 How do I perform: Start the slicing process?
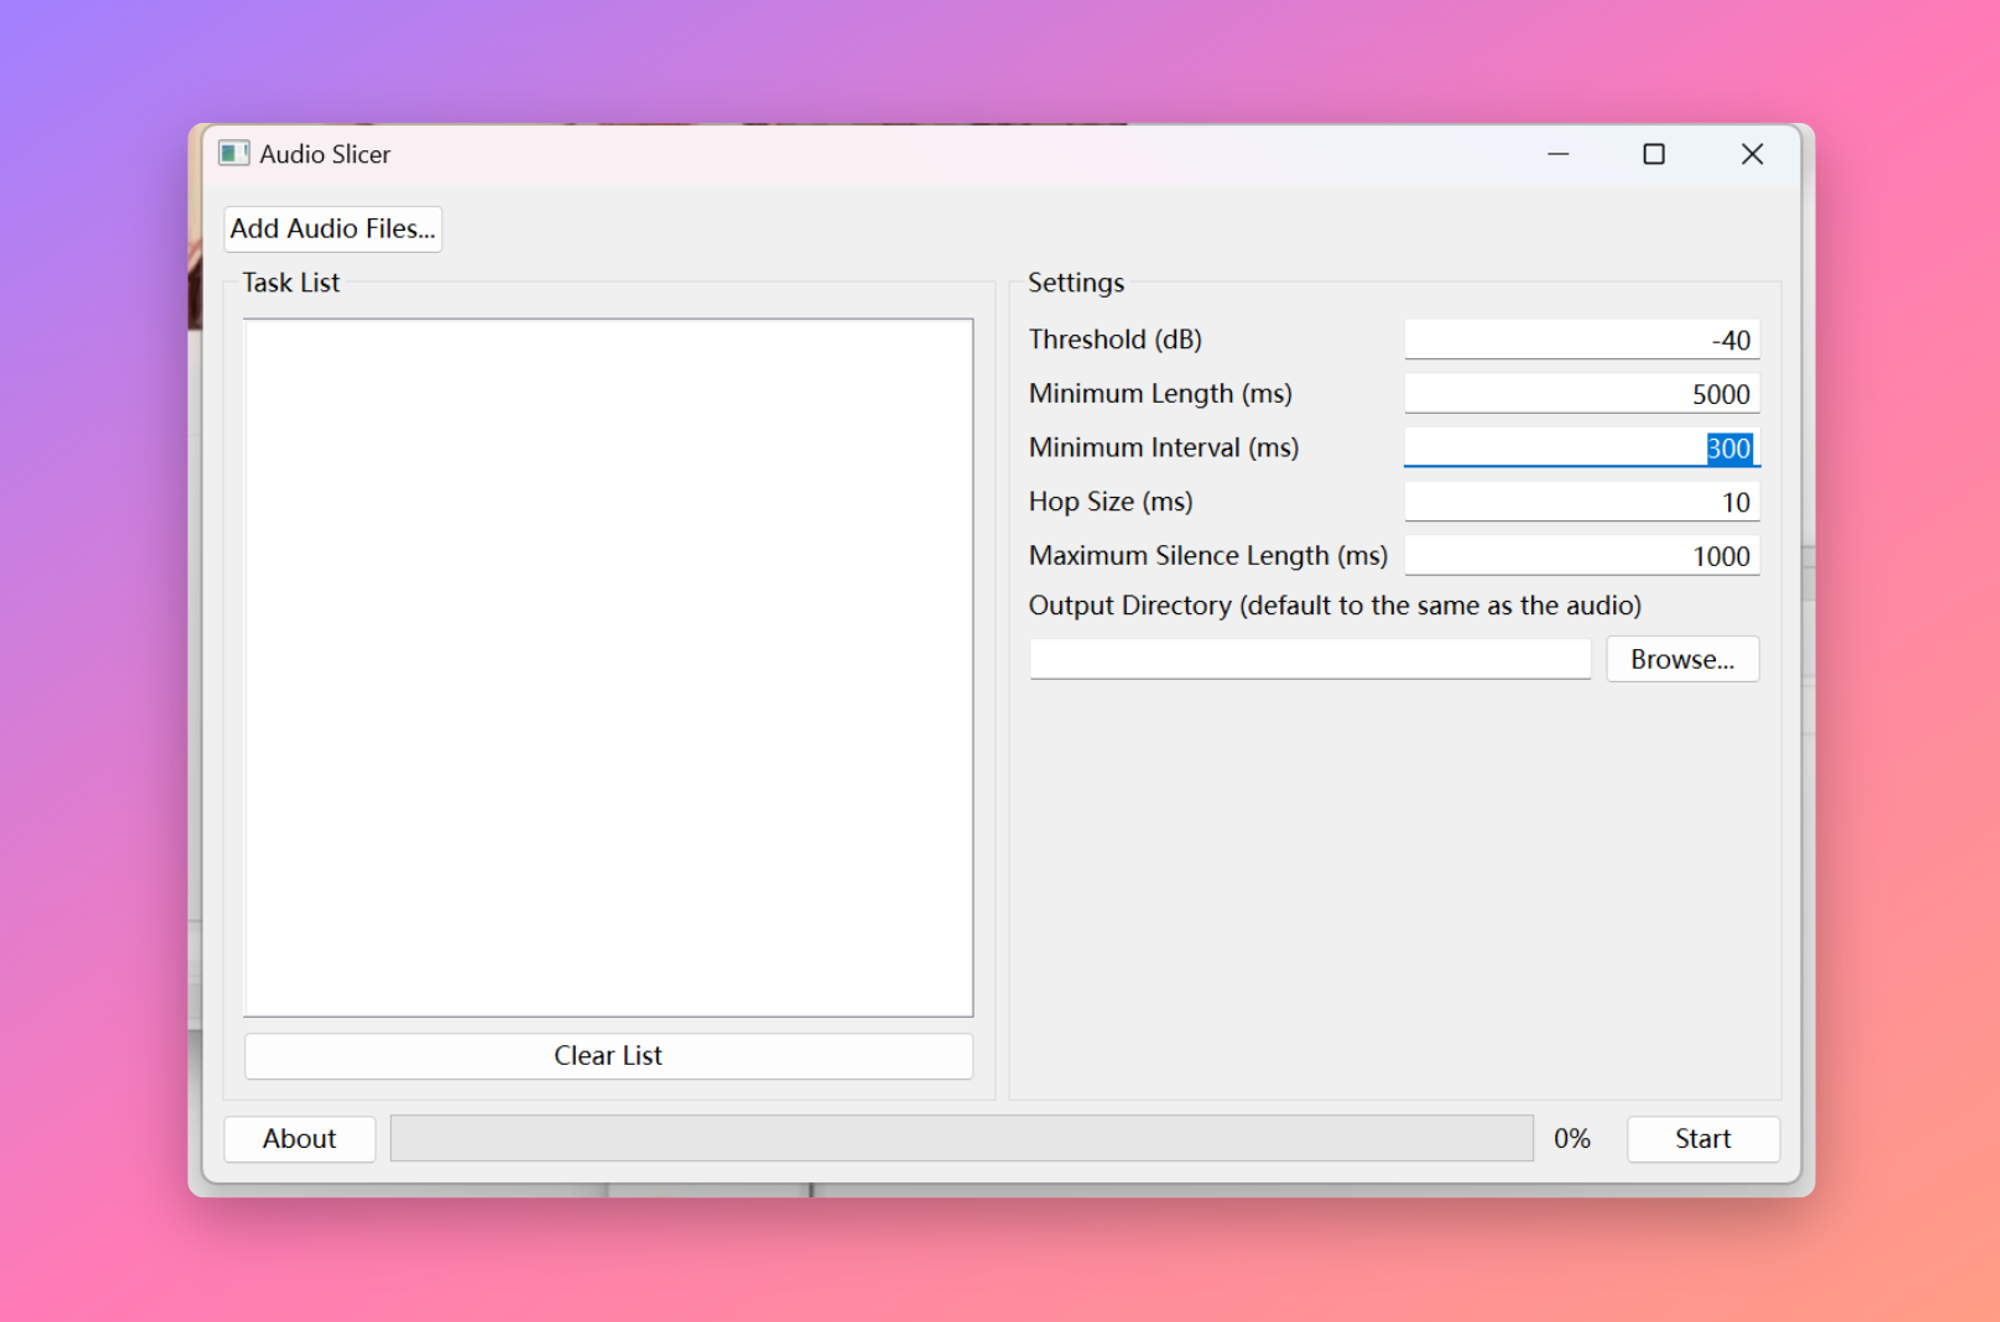(1702, 1138)
